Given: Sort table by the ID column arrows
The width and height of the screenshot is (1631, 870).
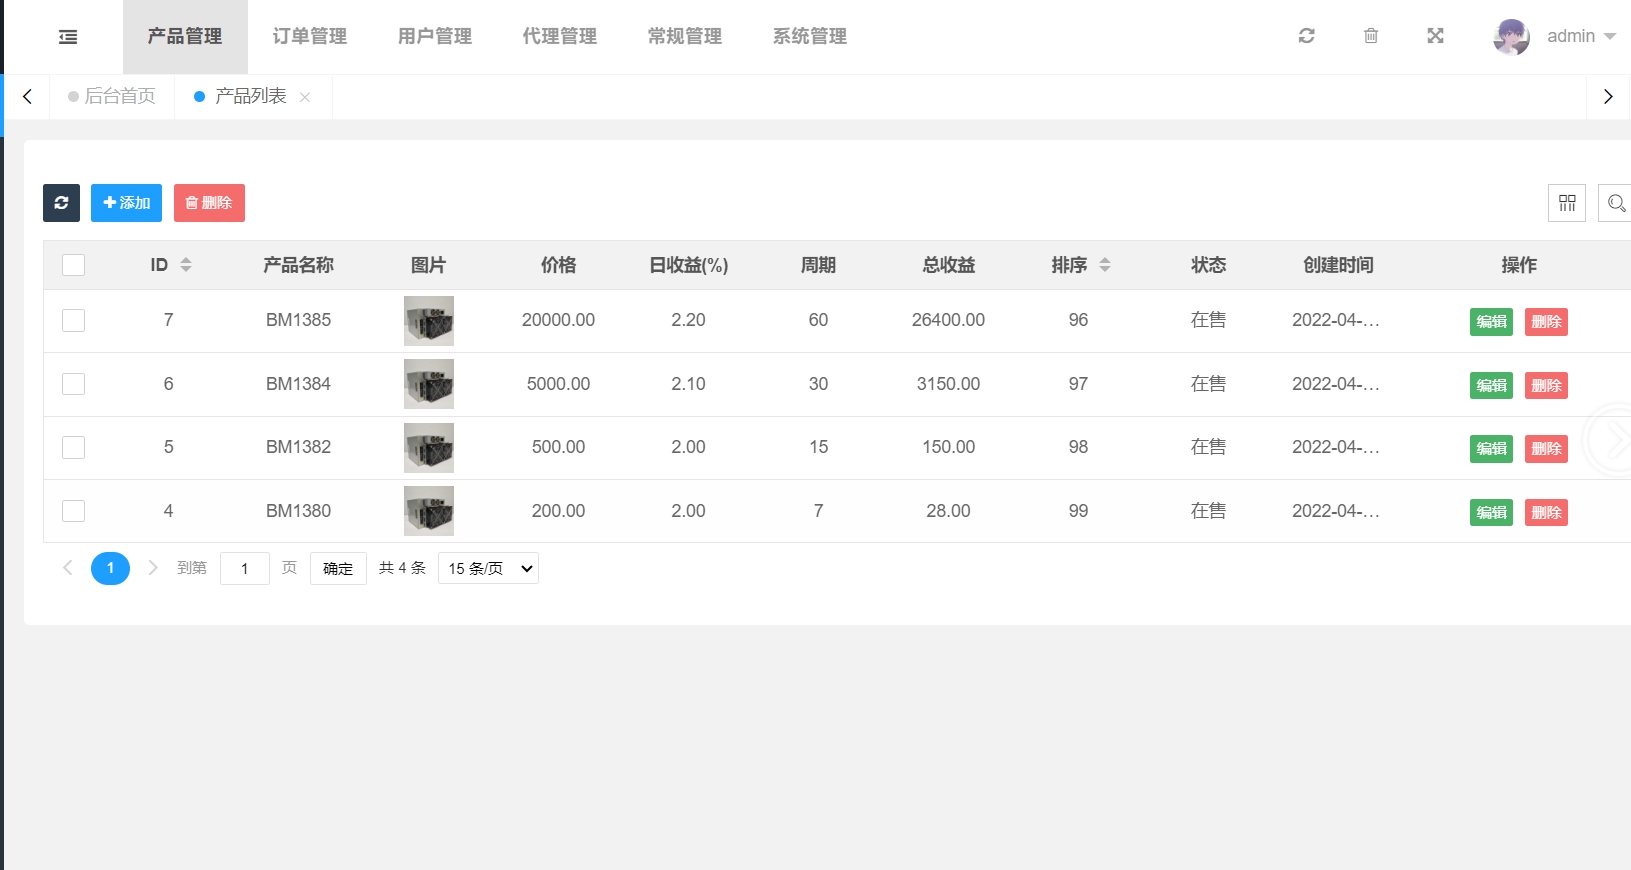Looking at the screenshot, I should (x=186, y=265).
